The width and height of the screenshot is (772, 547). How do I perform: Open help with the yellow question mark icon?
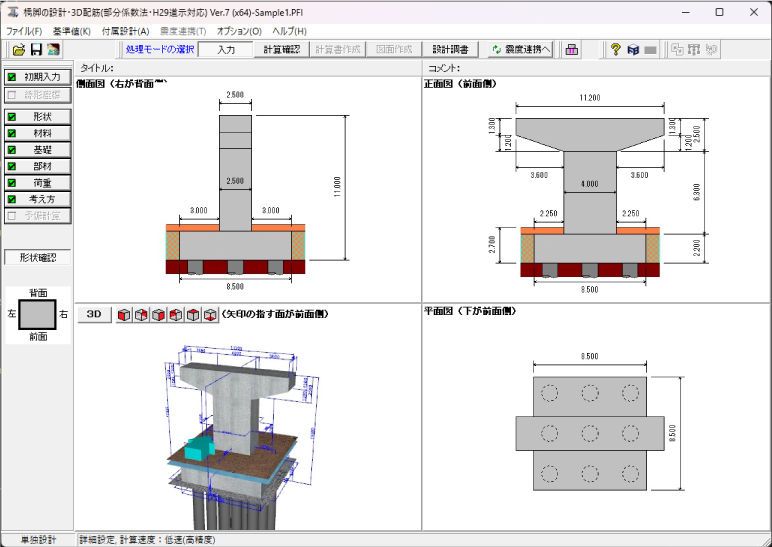coord(615,49)
